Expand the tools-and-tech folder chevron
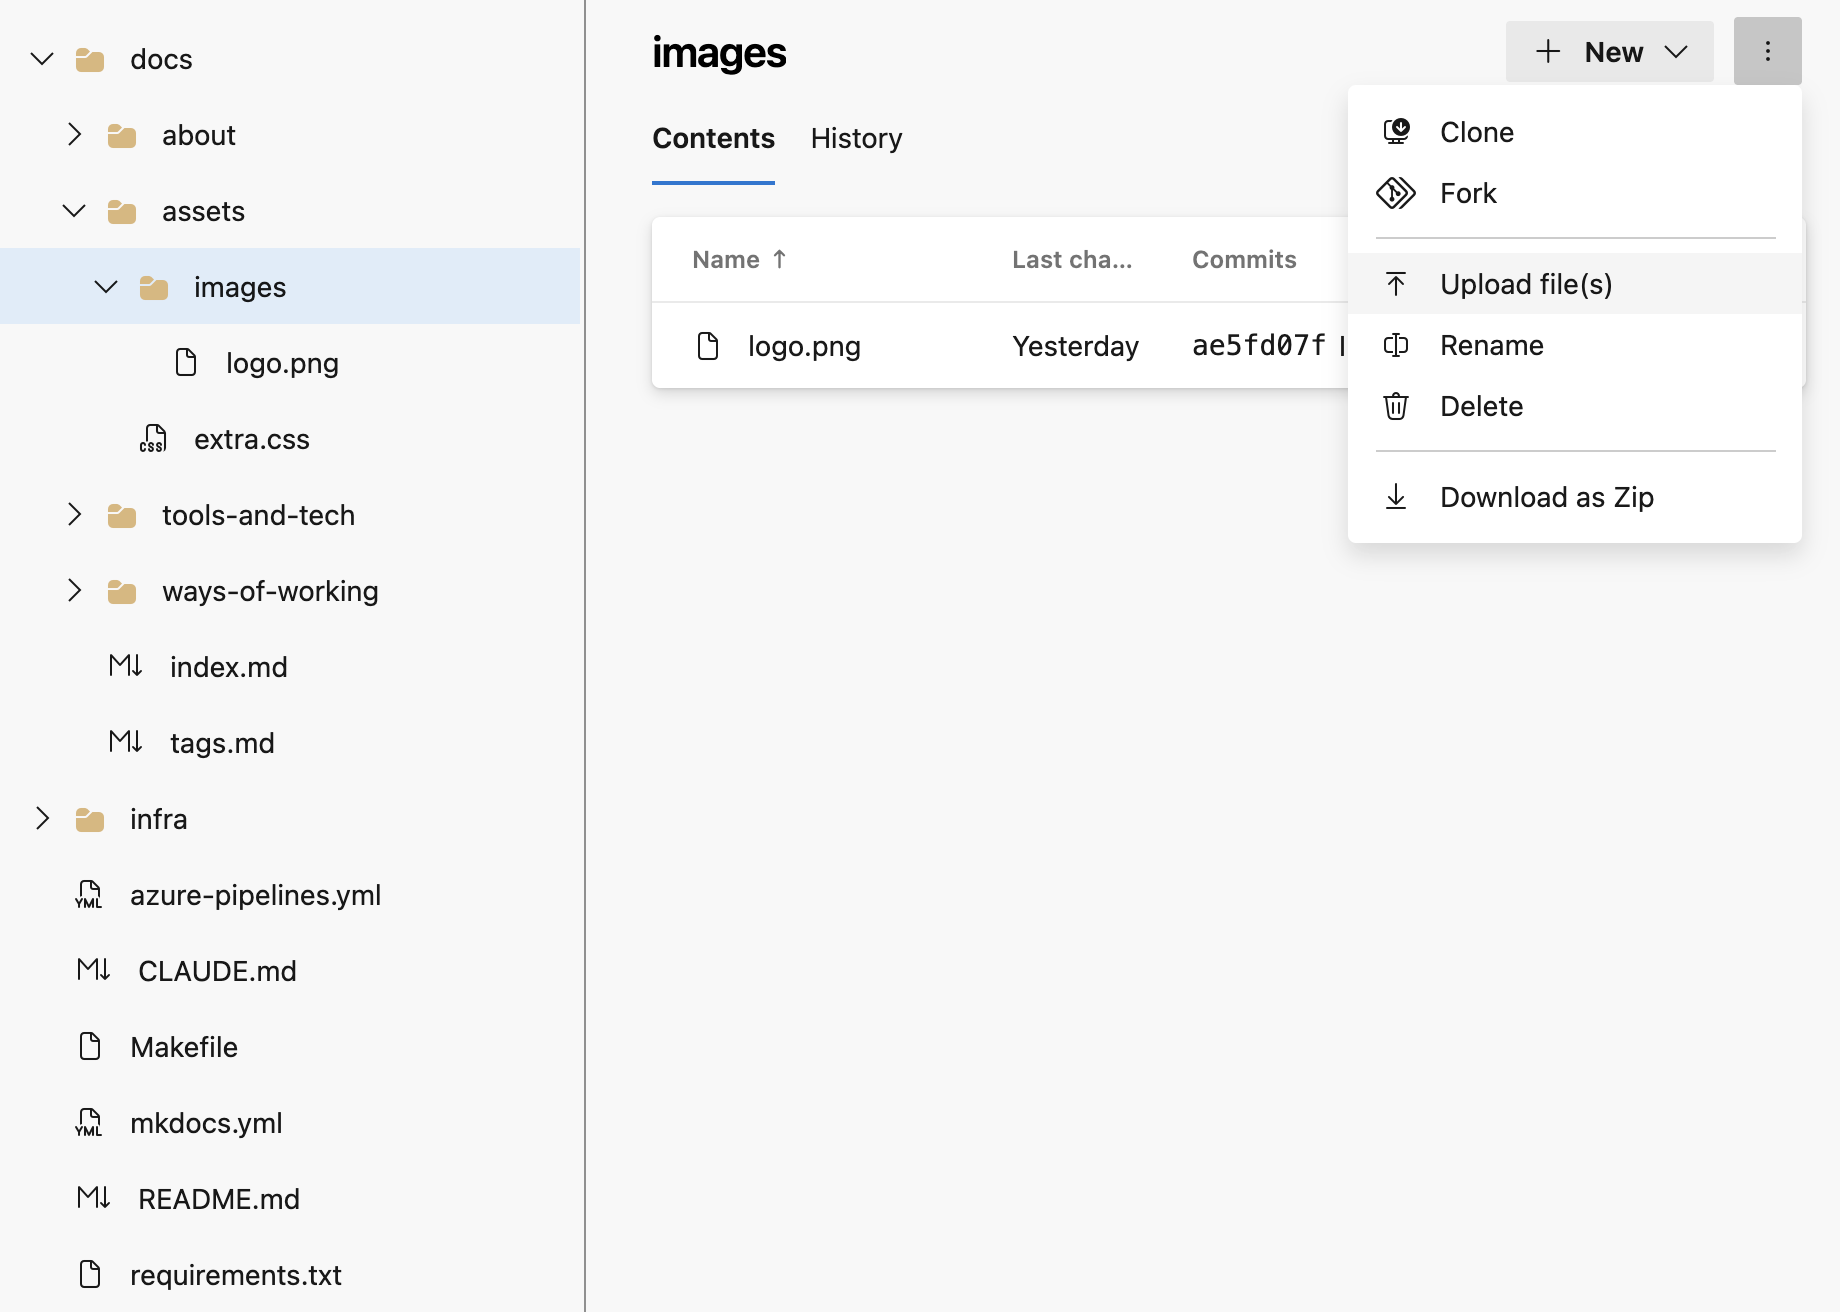The image size is (1840, 1312). pyautogui.click(x=74, y=515)
